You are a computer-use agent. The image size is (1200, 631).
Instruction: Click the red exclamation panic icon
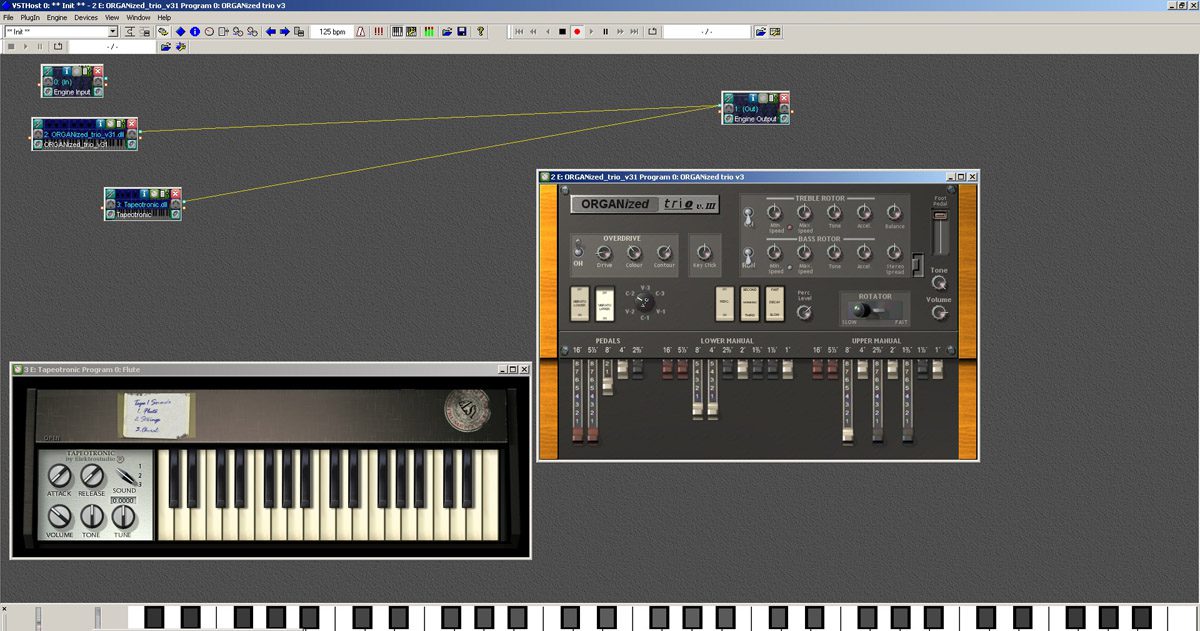pos(378,32)
